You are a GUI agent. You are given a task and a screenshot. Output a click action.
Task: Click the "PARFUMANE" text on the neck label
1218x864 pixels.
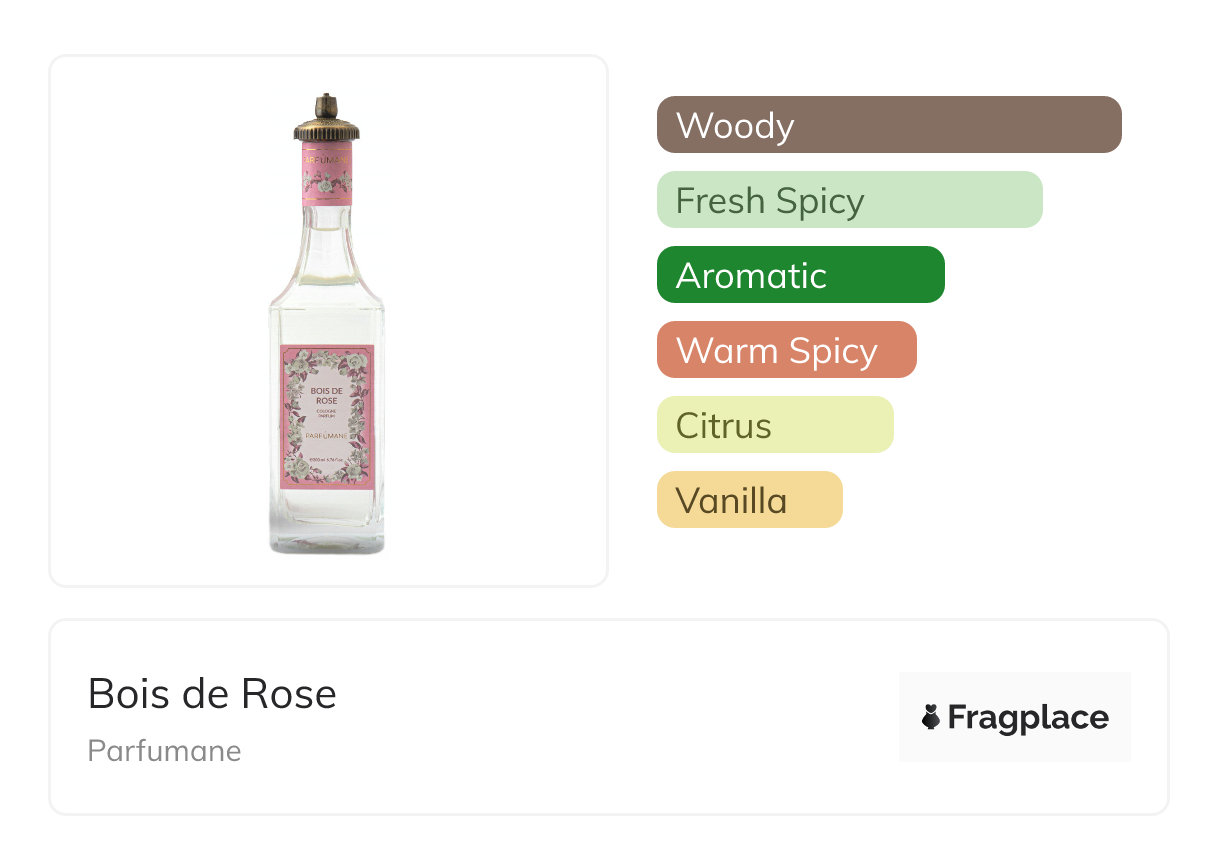(326, 159)
